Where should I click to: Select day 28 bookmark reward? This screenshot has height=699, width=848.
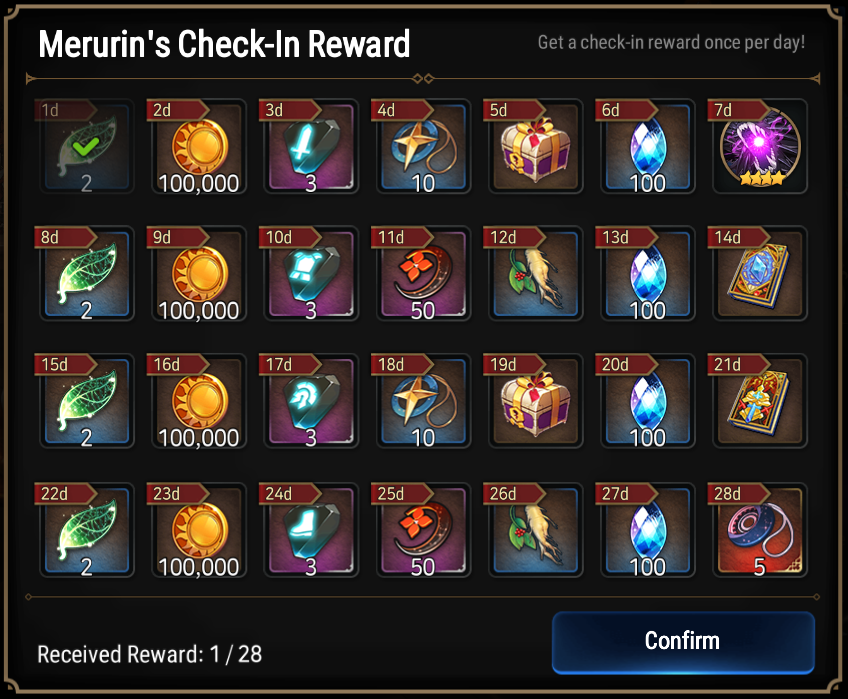click(760, 530)
